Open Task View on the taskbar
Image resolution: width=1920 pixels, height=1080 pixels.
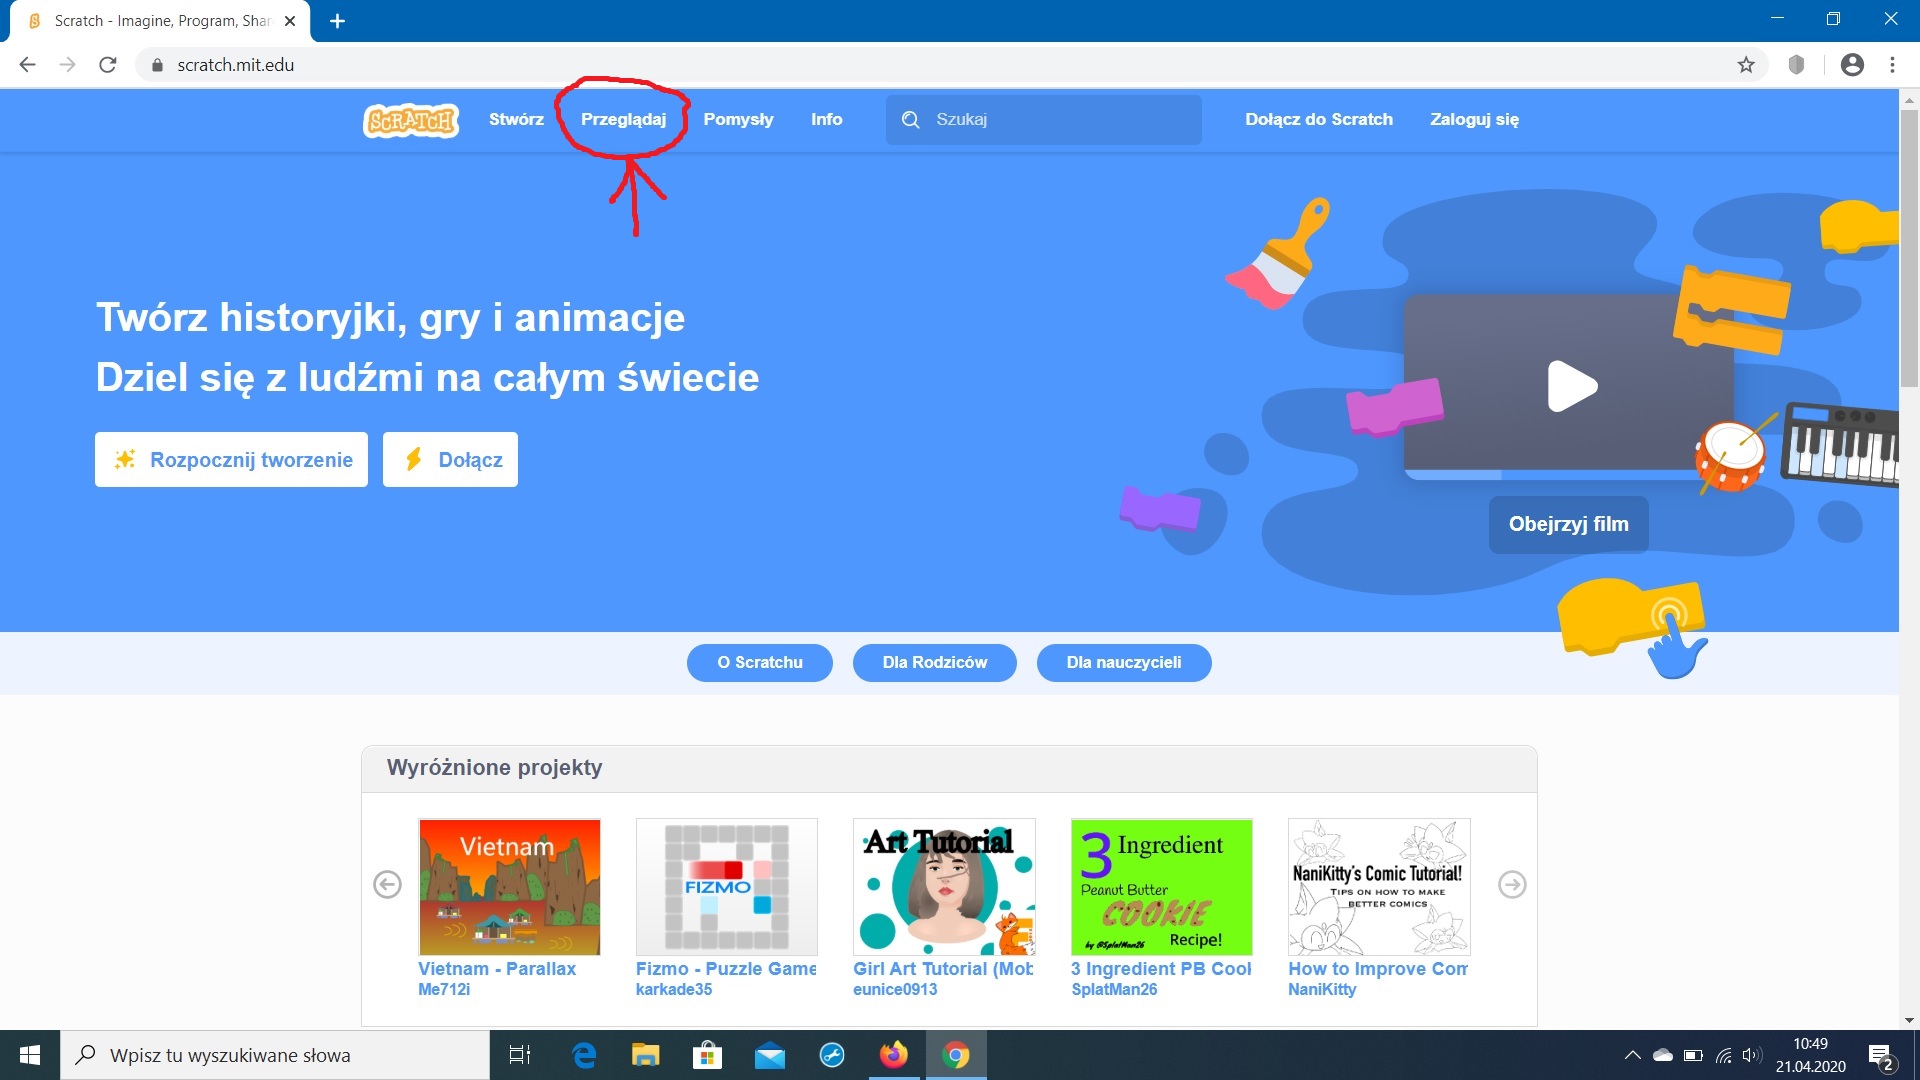(520, 1055)
